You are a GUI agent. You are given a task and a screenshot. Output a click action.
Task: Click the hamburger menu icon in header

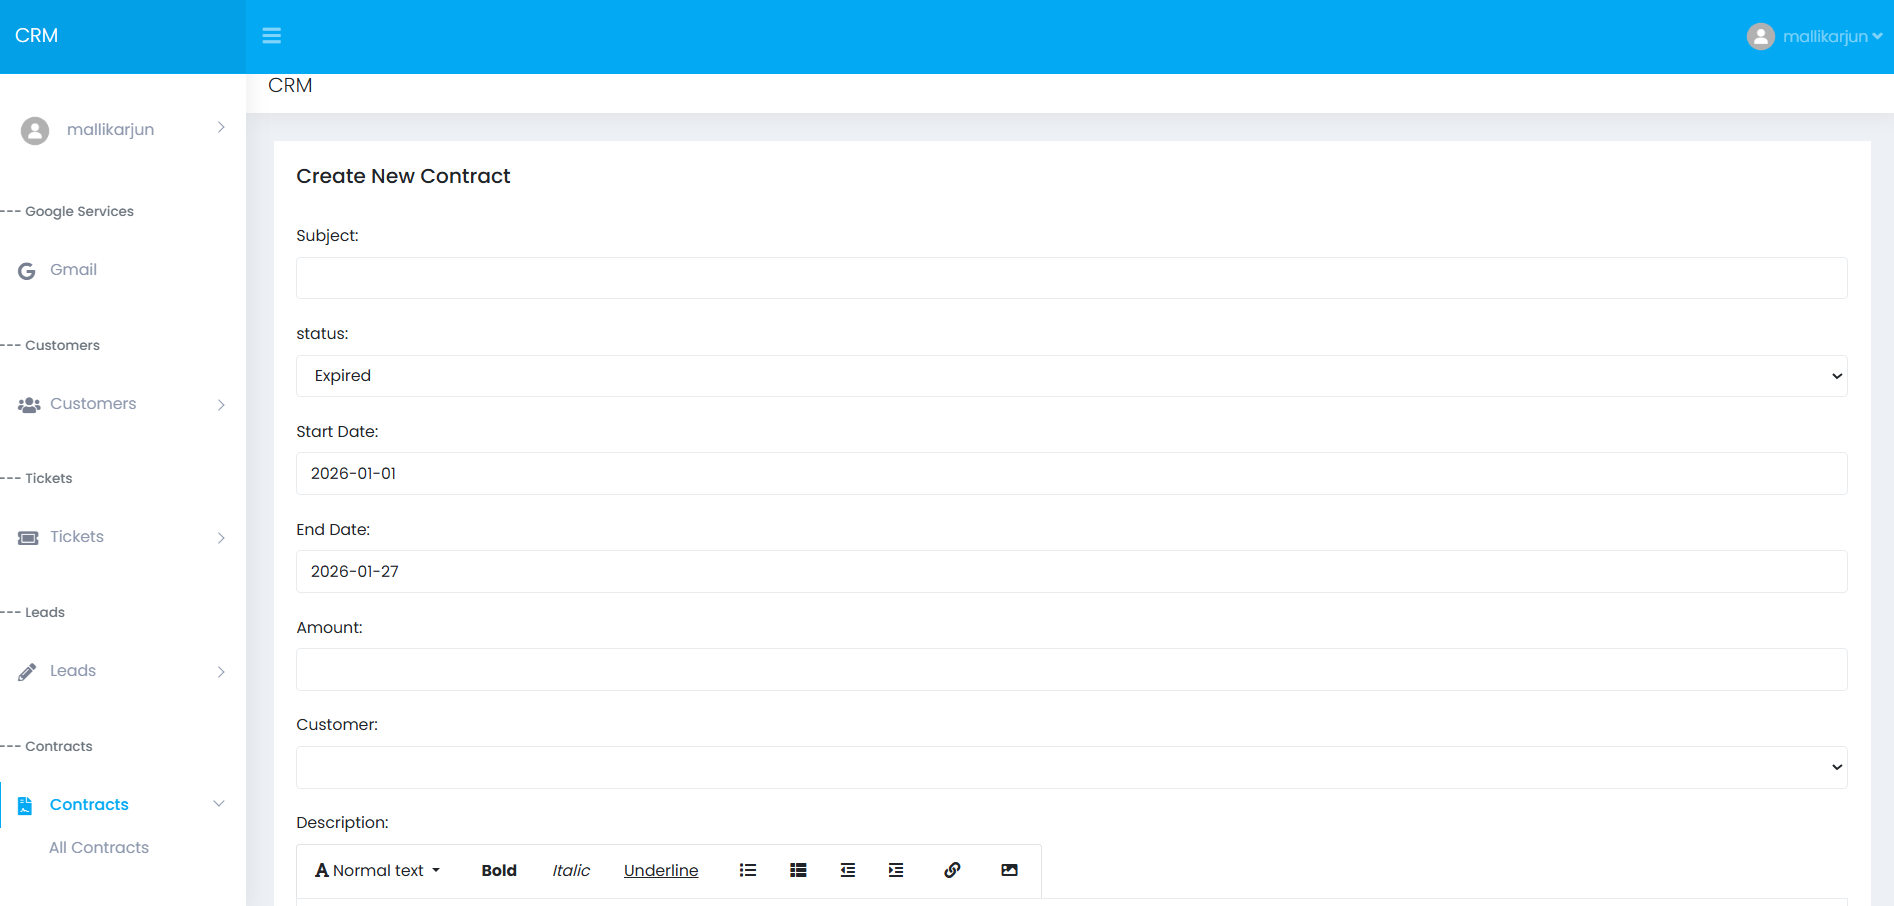tap(271, 36)
